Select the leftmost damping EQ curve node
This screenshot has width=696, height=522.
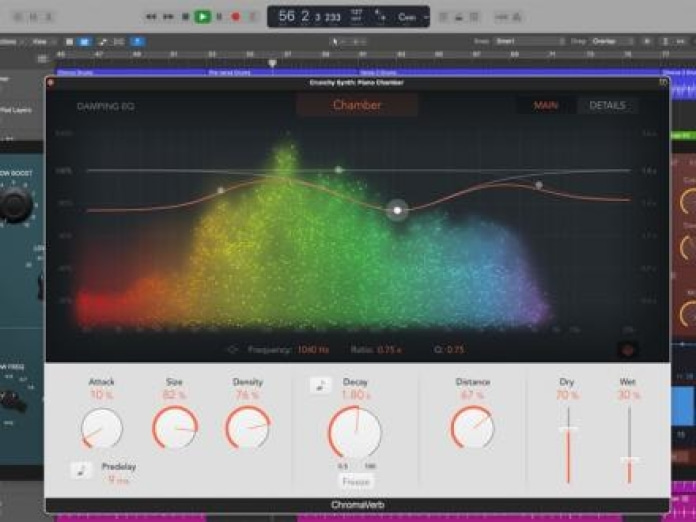(221, 190)
